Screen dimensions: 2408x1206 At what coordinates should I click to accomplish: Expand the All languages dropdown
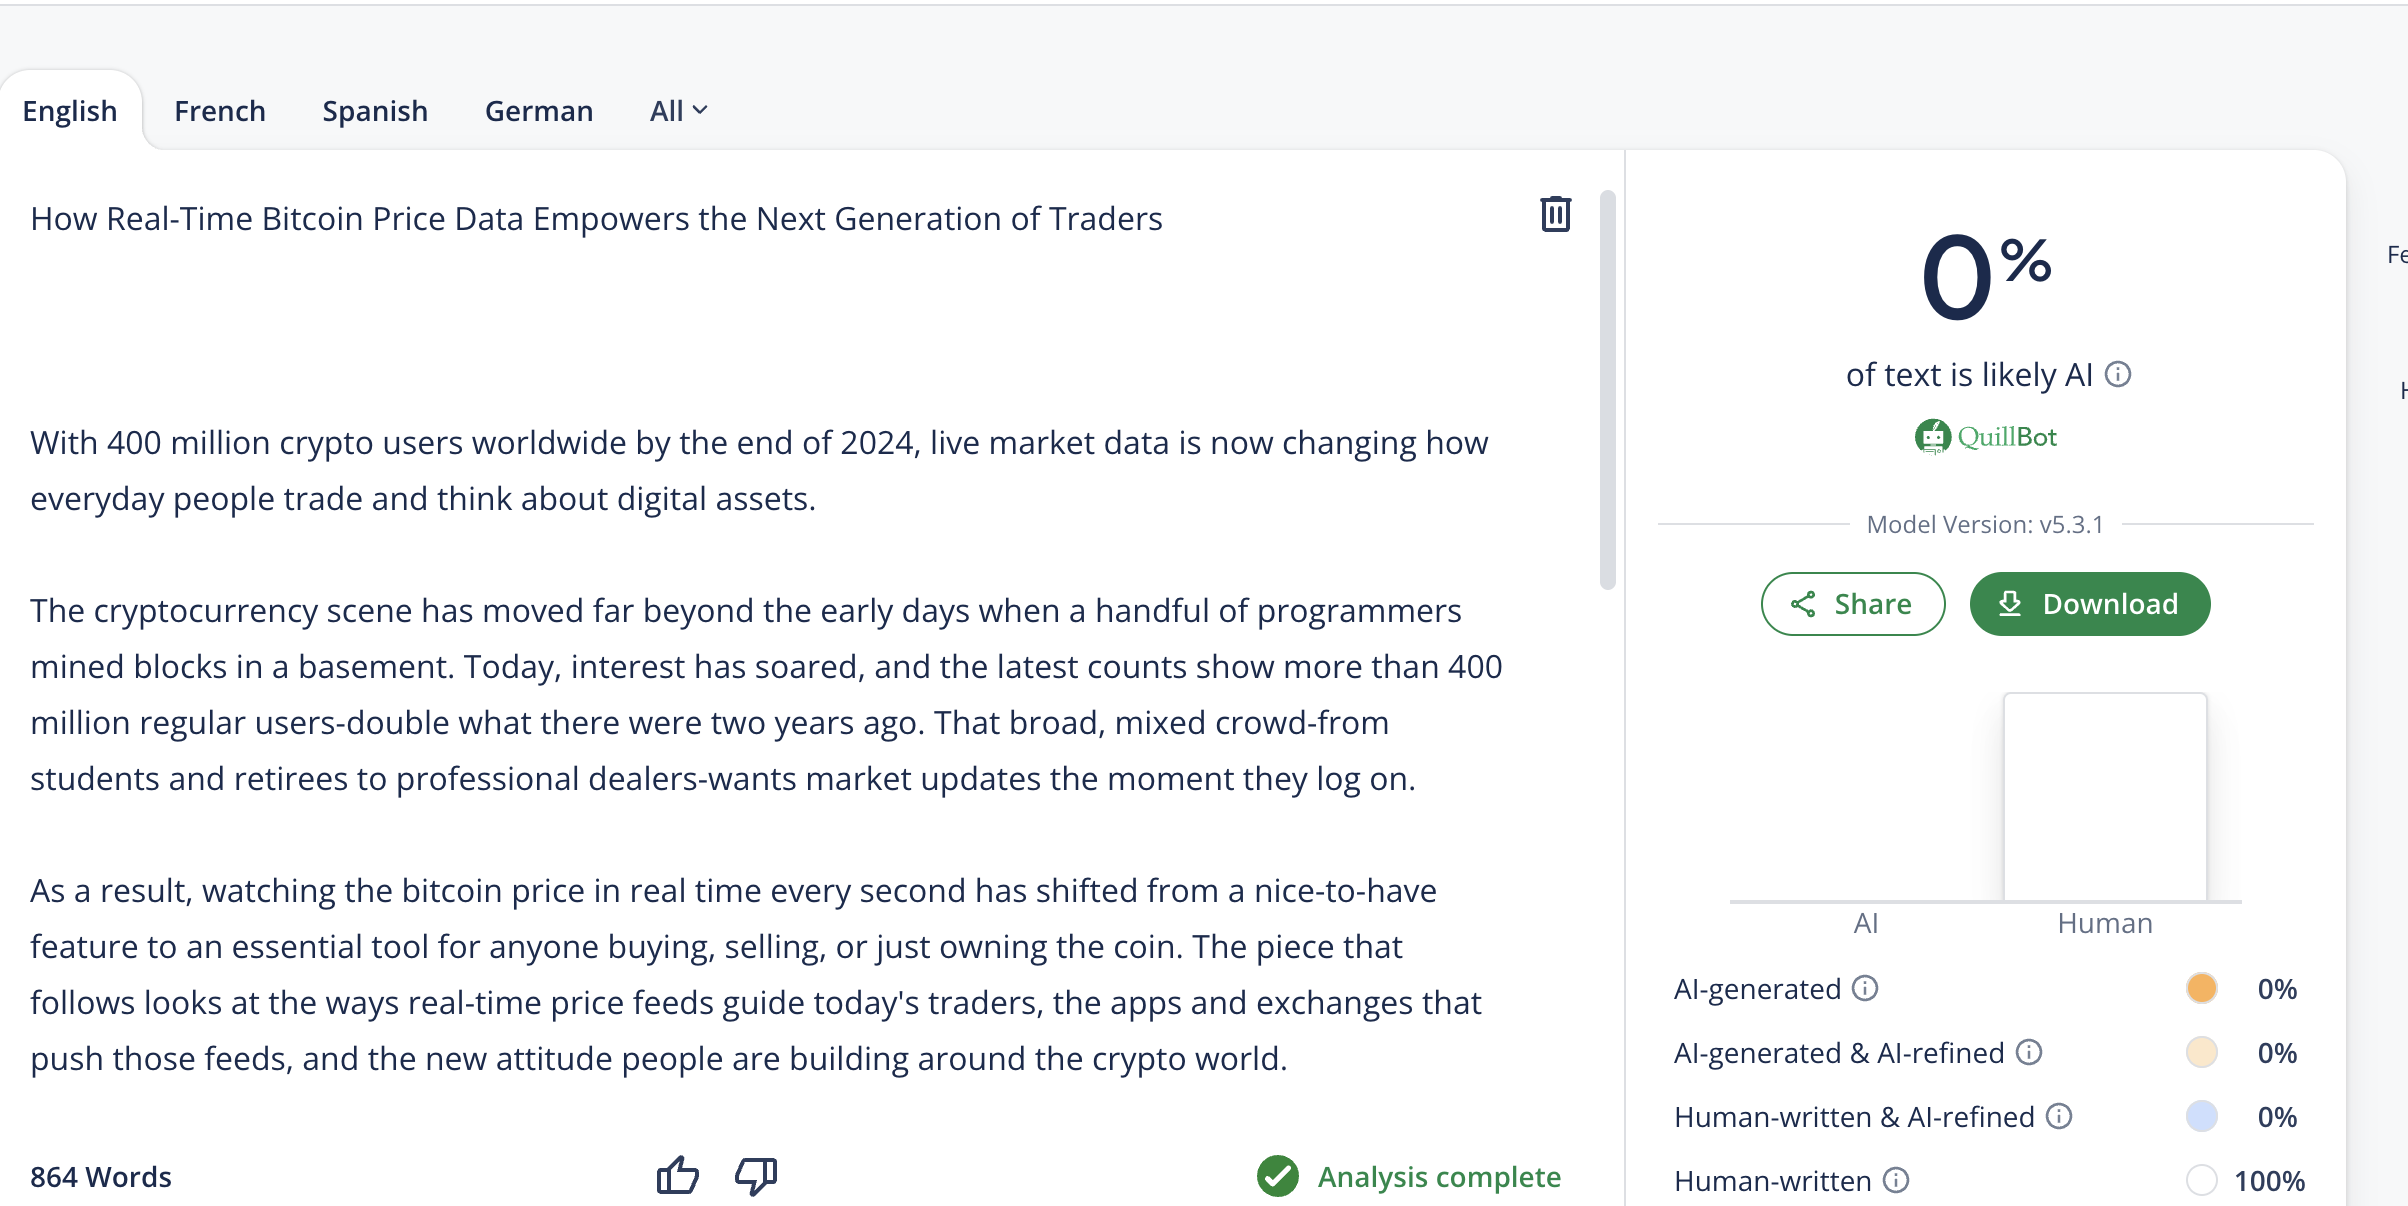pyautogui.click(x=679, y=111)
